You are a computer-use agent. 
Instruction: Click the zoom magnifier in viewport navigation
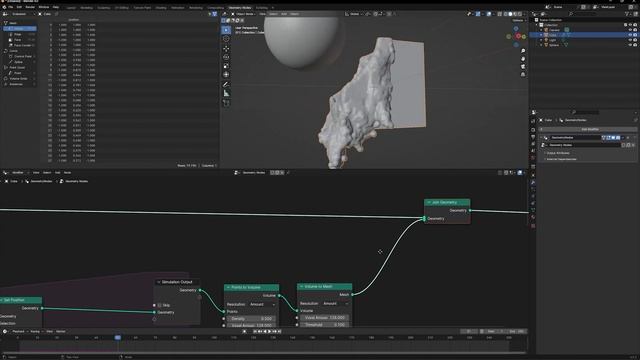click(523, 51)
